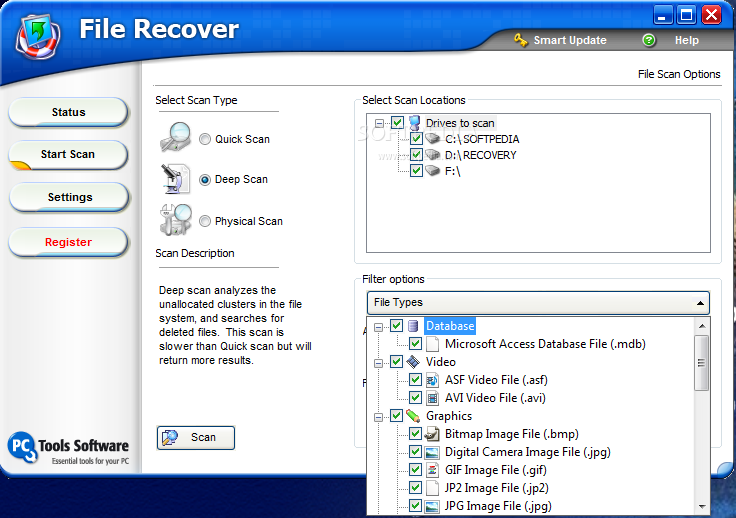
Task: Open Help from the header
Action: [687, 40]
